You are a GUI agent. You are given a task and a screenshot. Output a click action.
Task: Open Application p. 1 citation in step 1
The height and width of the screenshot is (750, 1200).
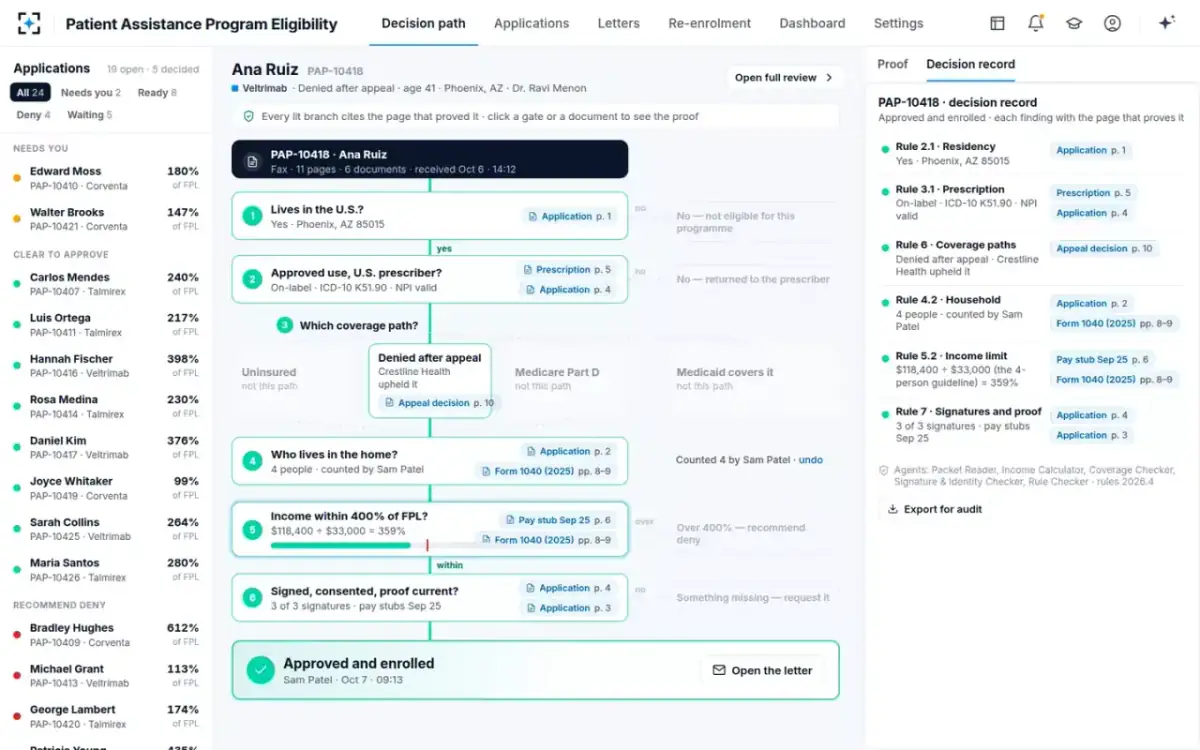point(569,216)
